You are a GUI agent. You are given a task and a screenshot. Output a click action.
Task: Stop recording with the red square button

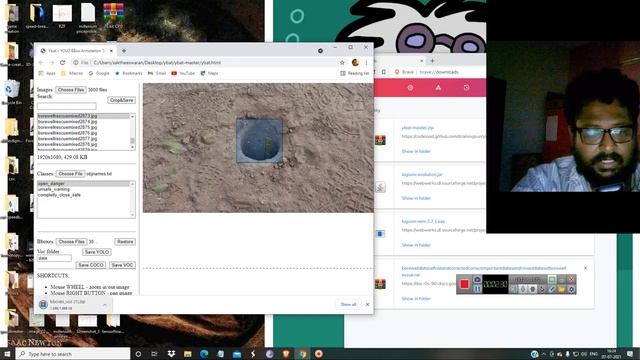click(x=464, y=284)
